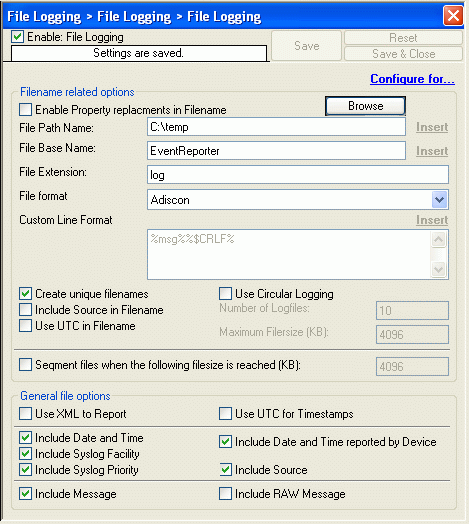Enable Segment files when filesize reached
Screen dimensions: 469x524
pos(25,365)
